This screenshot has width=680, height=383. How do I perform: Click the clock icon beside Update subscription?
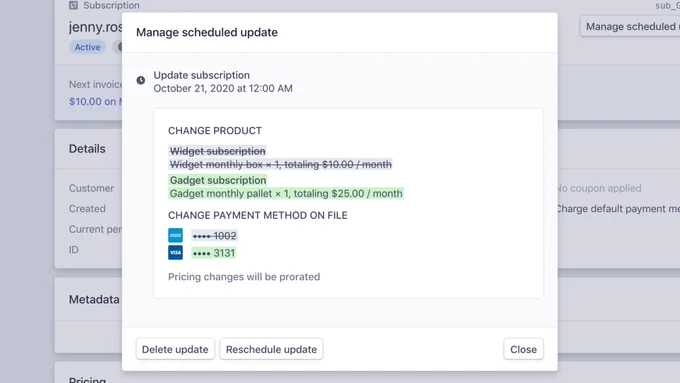pyautogui.click(x=141, y=80)
